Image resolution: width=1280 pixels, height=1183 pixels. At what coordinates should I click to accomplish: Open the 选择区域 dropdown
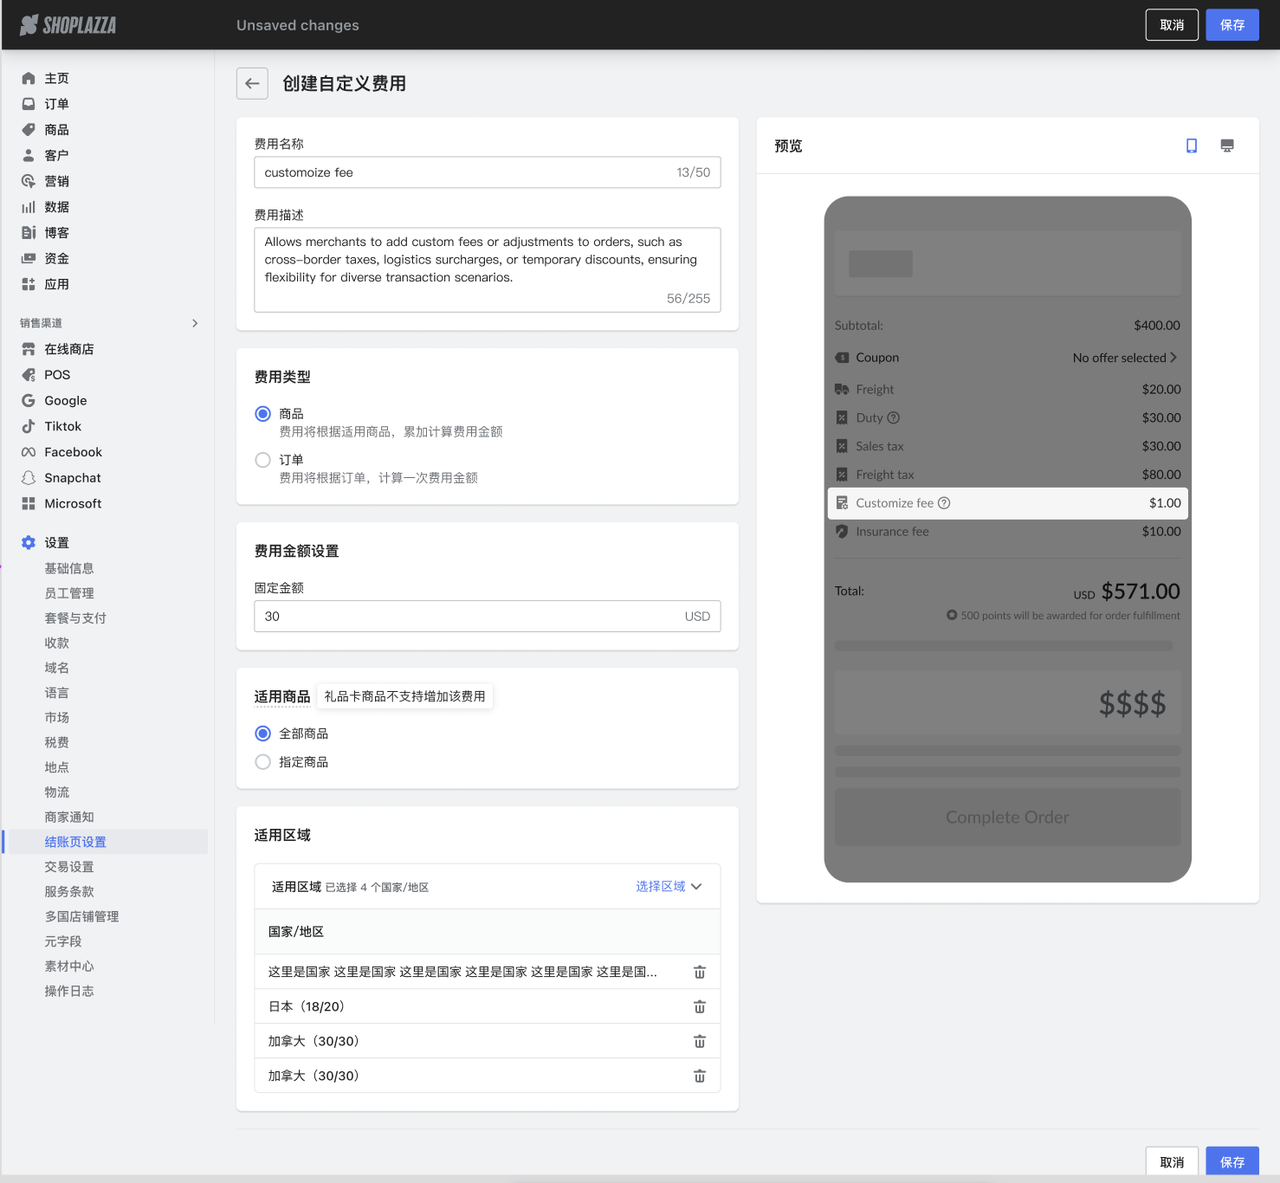point(668,887)
